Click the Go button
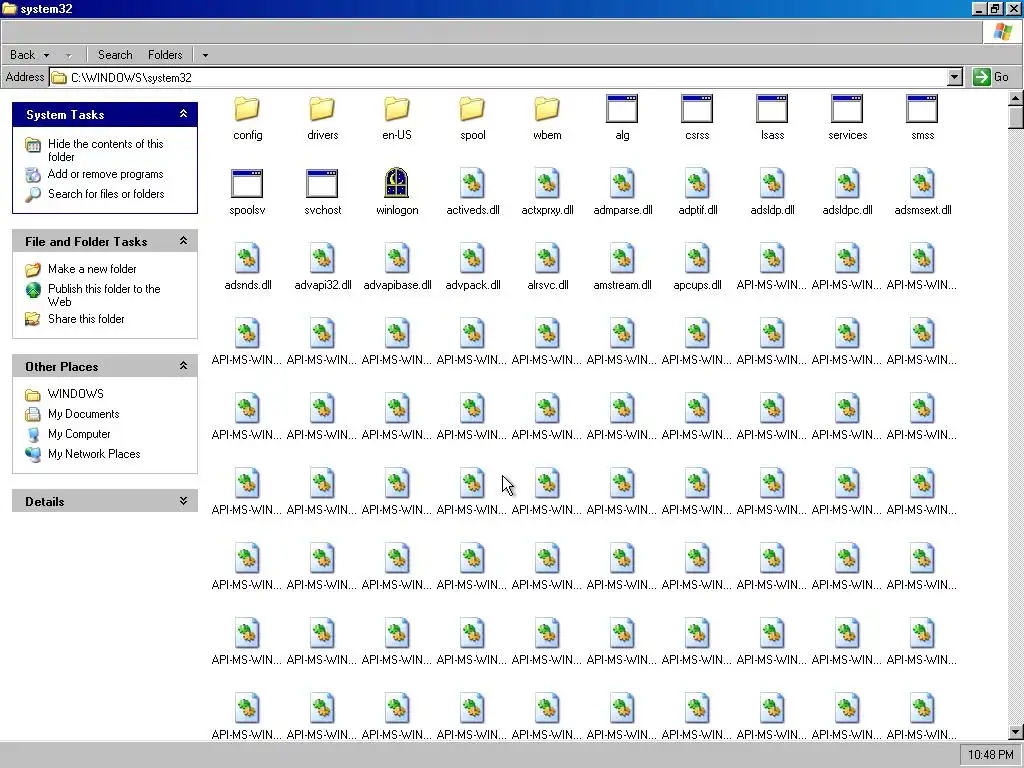This screenshot has height=768, width=1024. pyautogui.click(x=991, y=77)
